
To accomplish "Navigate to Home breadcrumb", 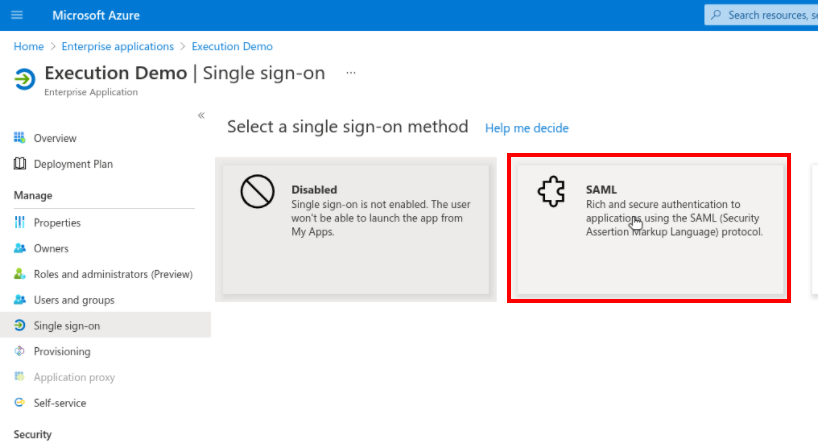I will [x=29, y=46].
